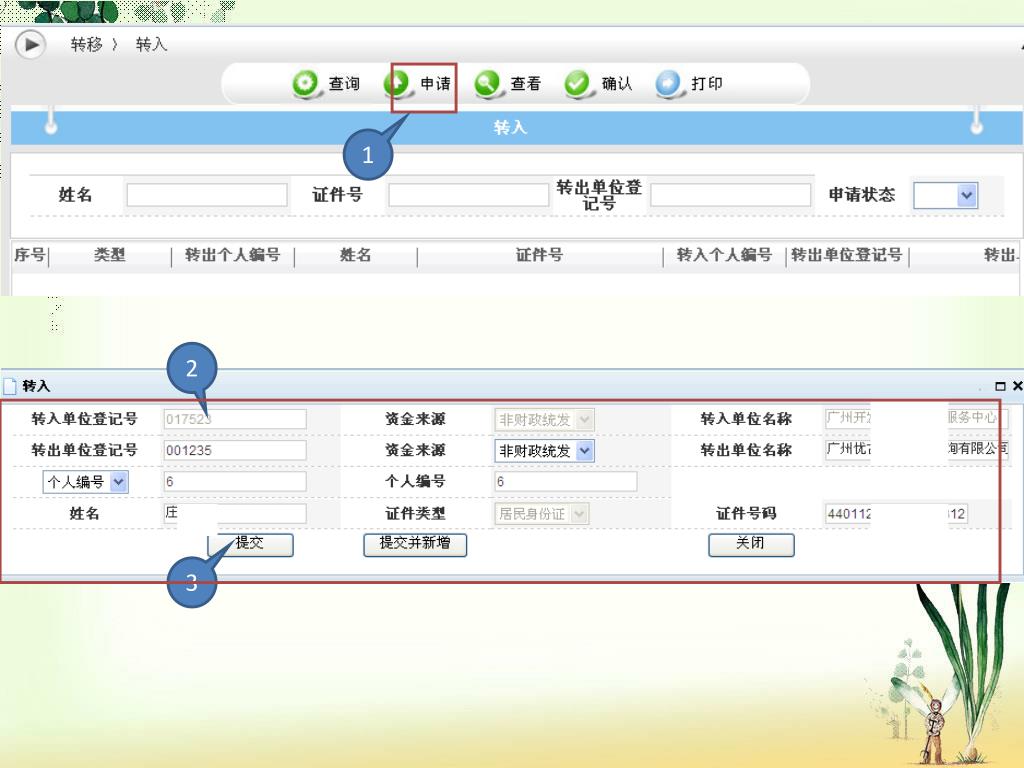Select the 申请 toolbar label
Image resolution: width=1024 pixels, height=768 pixels.
[436, 84]
